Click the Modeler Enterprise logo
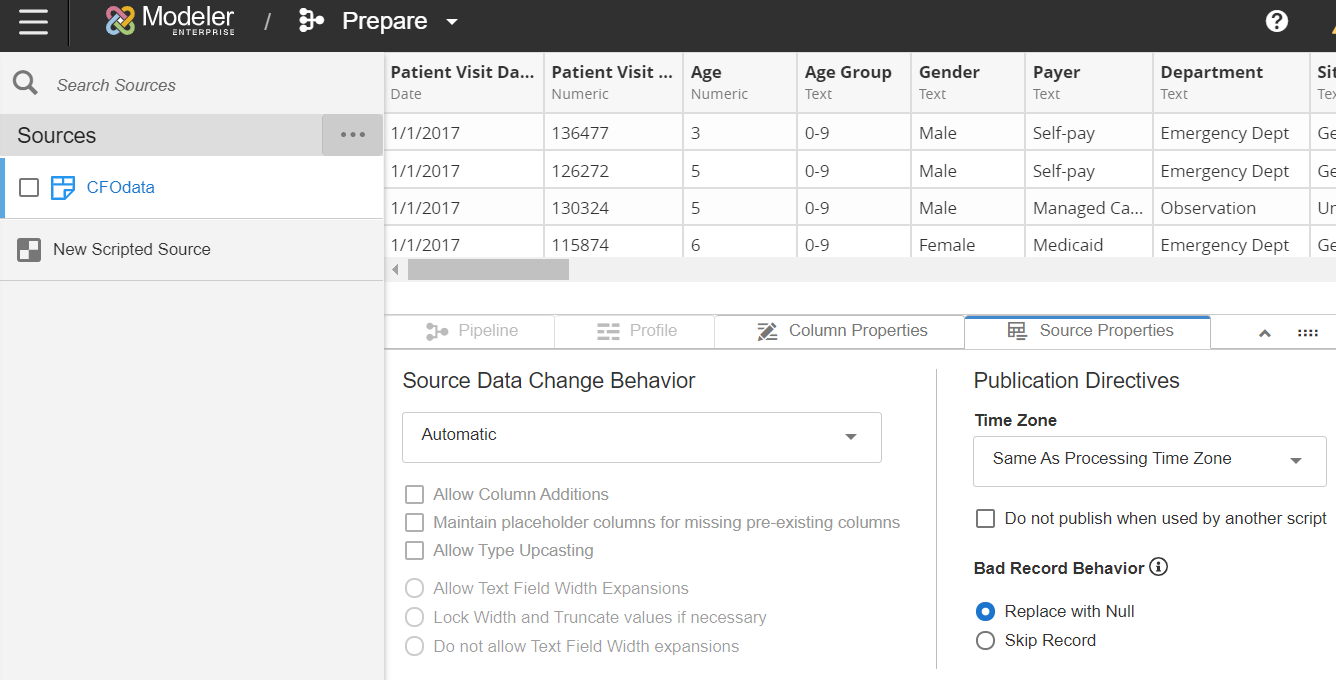The width and height of the screenshot is (1336, 680). pyautogui.click(x=171, y=21)
